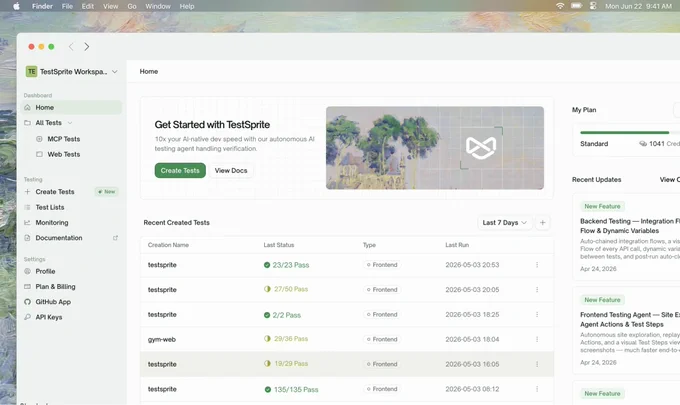Go forward with the right arrow
680x405 pixels.
(87, 46)
